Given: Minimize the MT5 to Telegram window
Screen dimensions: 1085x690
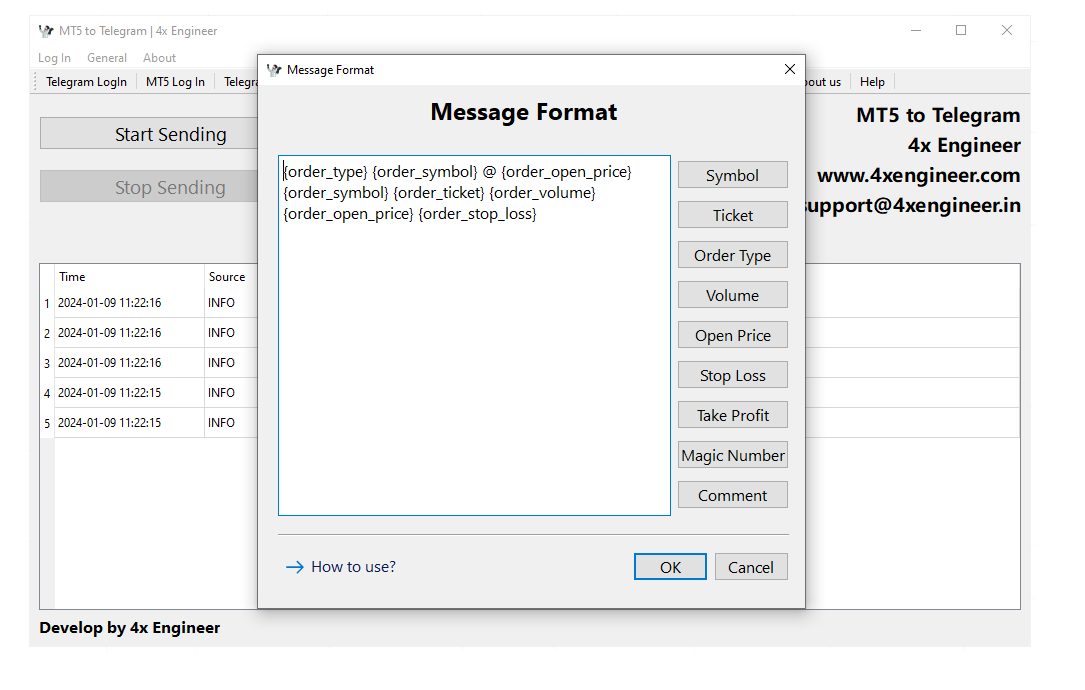Looking at the screenshot, I should click(x=915, y=30).
